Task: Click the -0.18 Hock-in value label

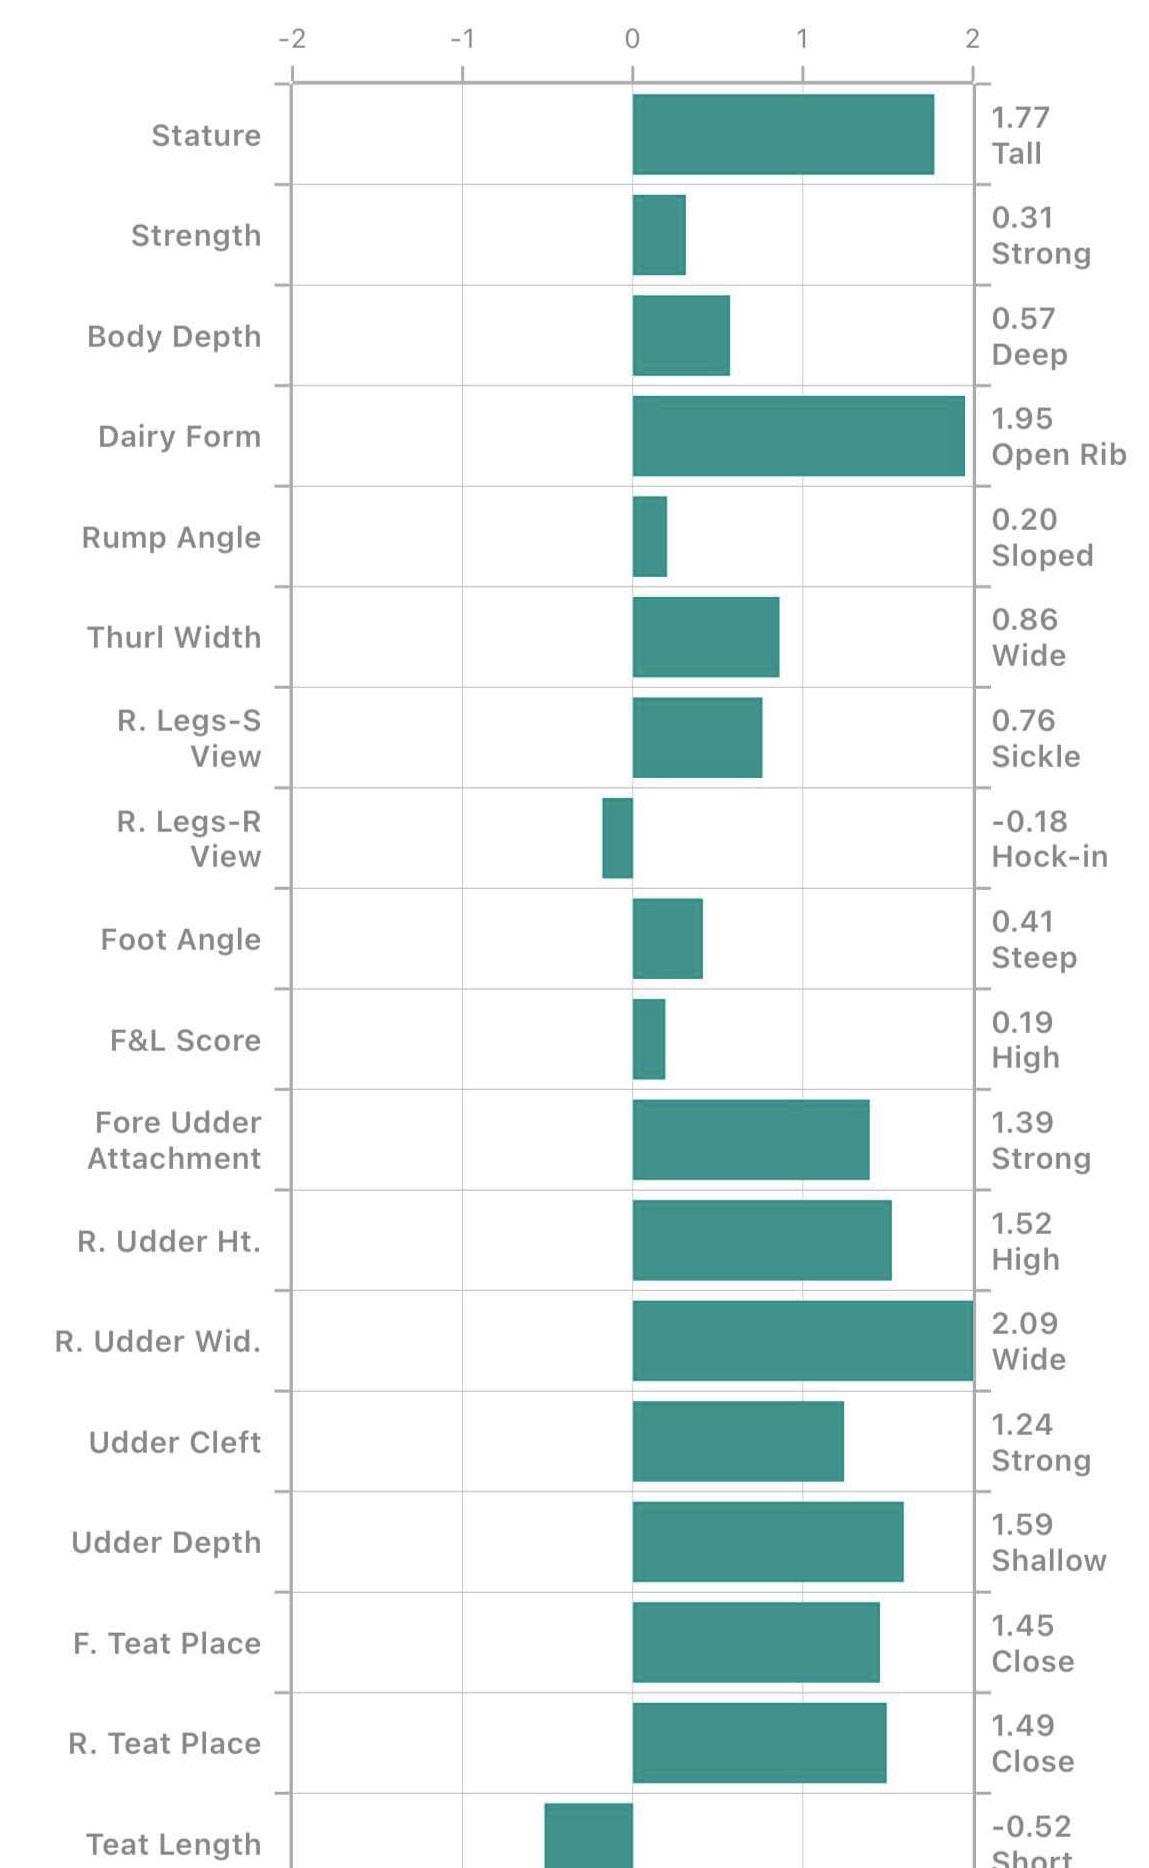Action: pos(1049,838)
